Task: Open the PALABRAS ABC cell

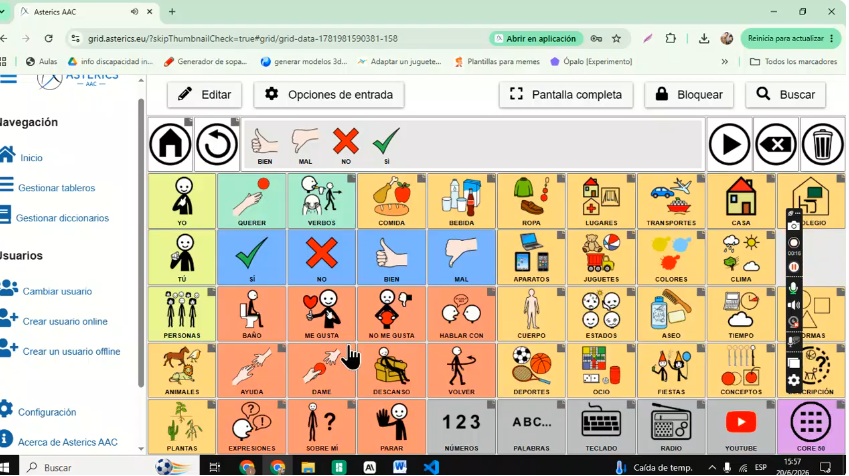Action: 531,426
